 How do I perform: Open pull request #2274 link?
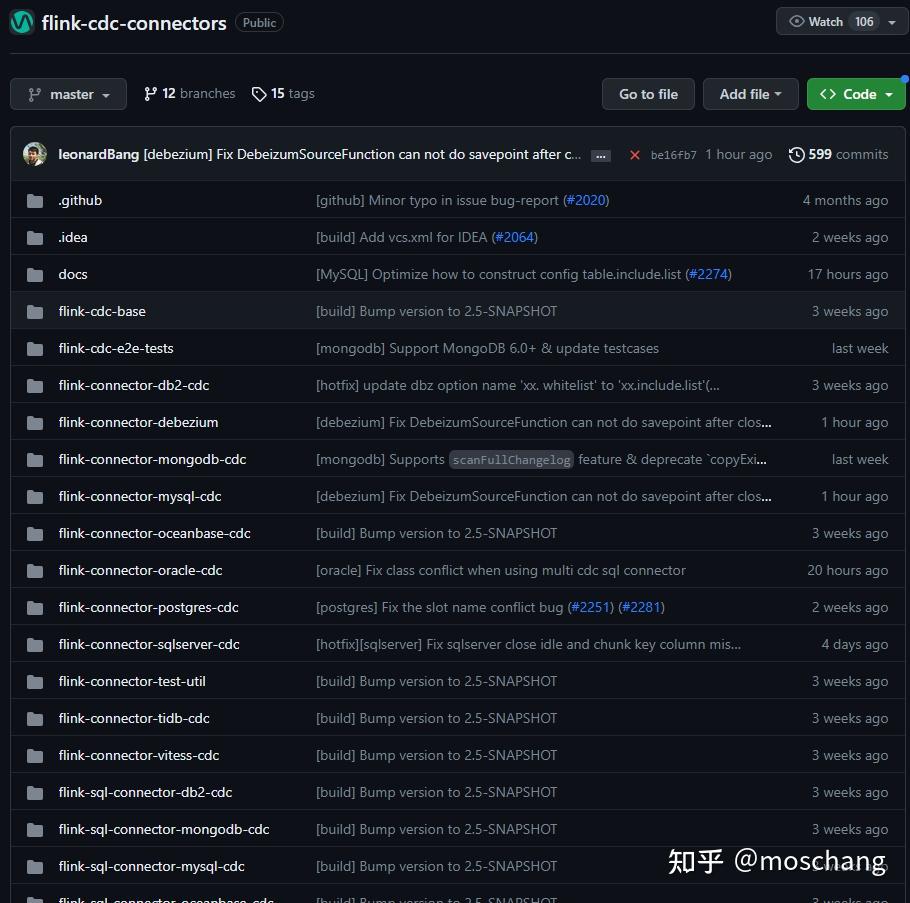pos(708,274)
